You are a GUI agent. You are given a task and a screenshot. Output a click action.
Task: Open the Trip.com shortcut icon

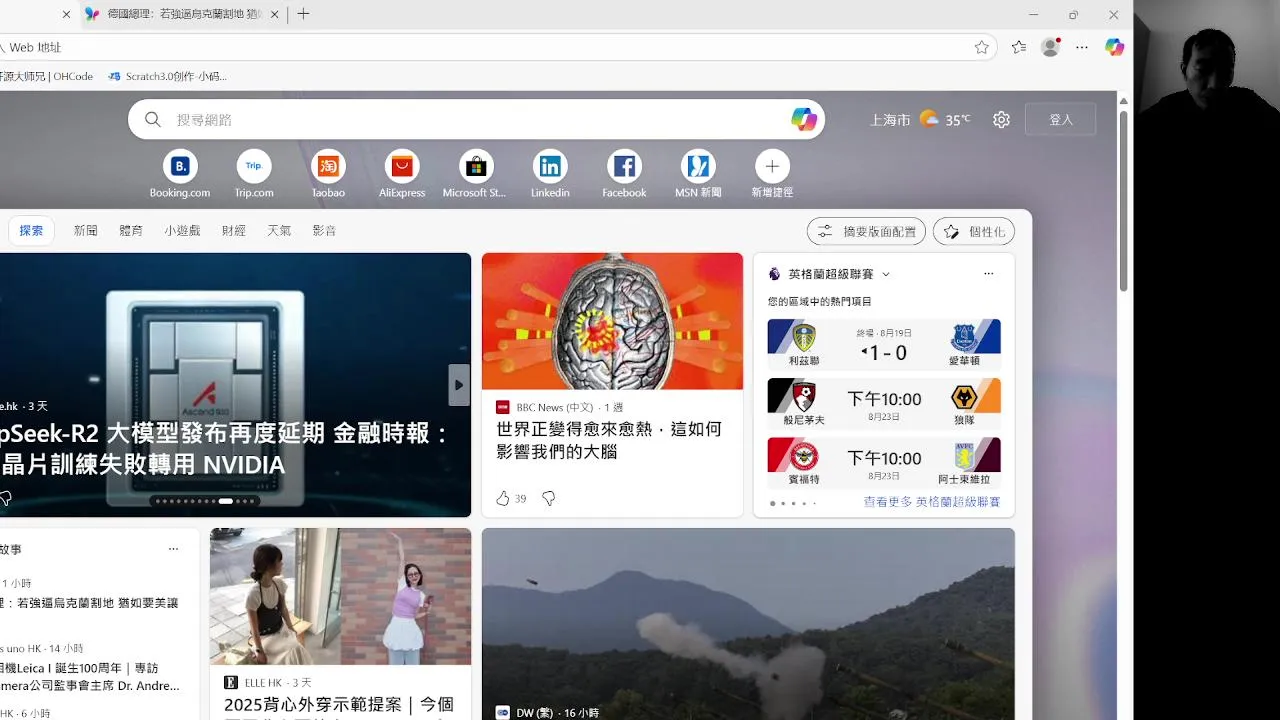(x=254, y=166)
